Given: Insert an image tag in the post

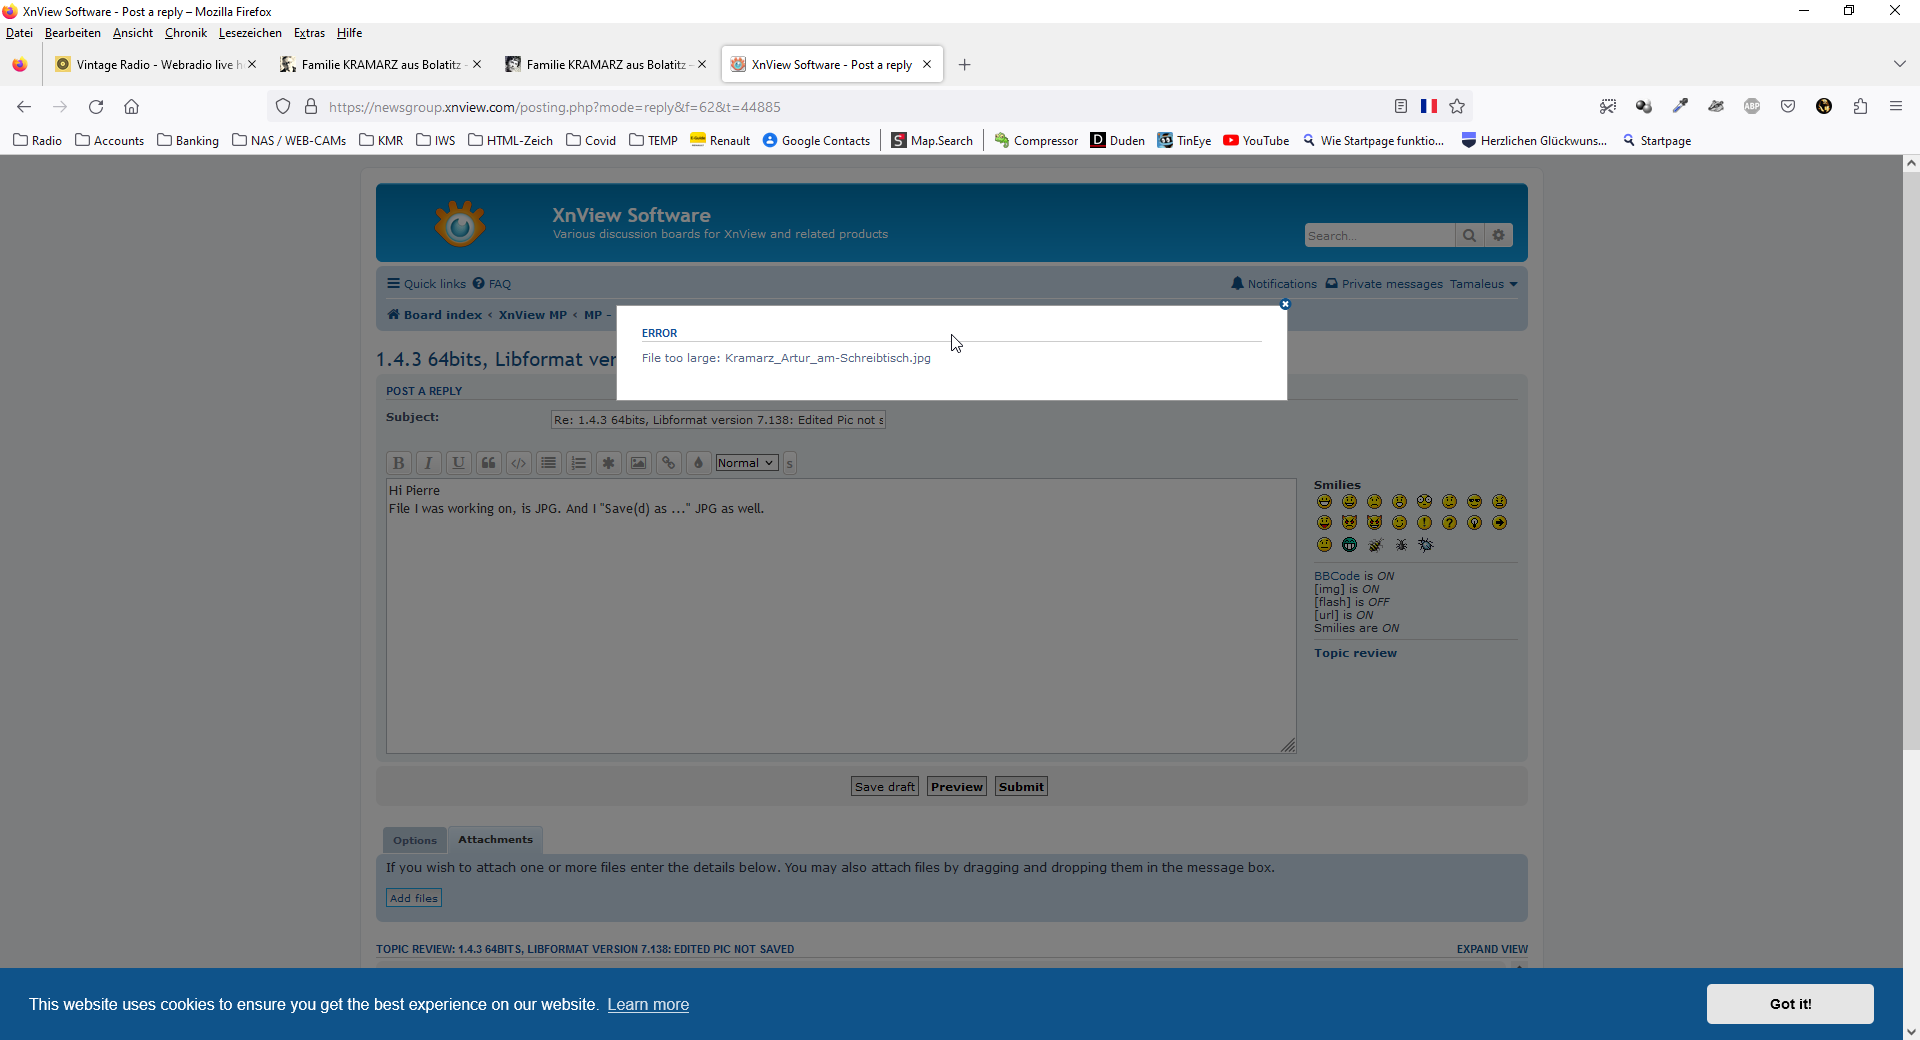Looking at the screenshot, I should click(638, 463).
